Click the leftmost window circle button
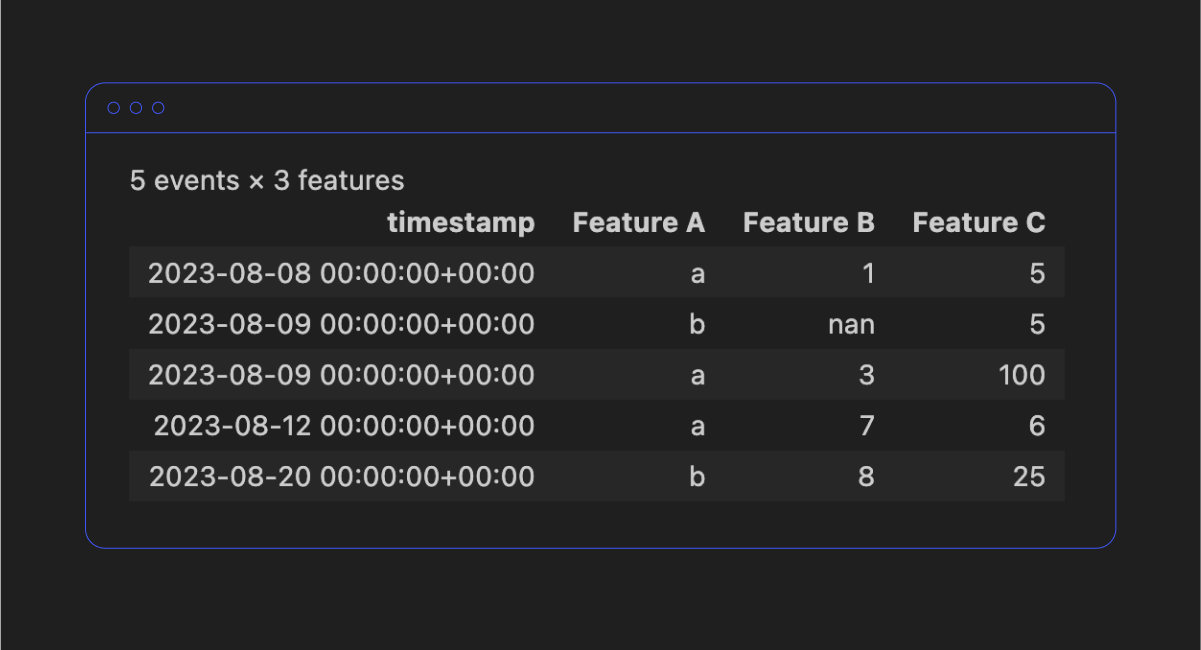The height and width of the screenshot is (650, 1201). tap(114, 108)
